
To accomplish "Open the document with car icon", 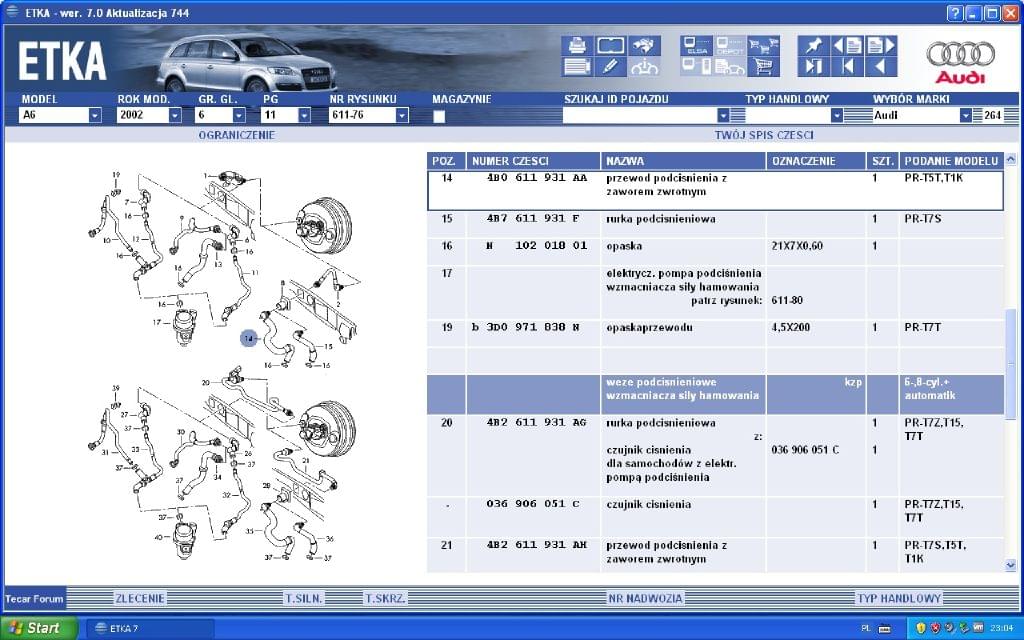I will click(729, 66).
